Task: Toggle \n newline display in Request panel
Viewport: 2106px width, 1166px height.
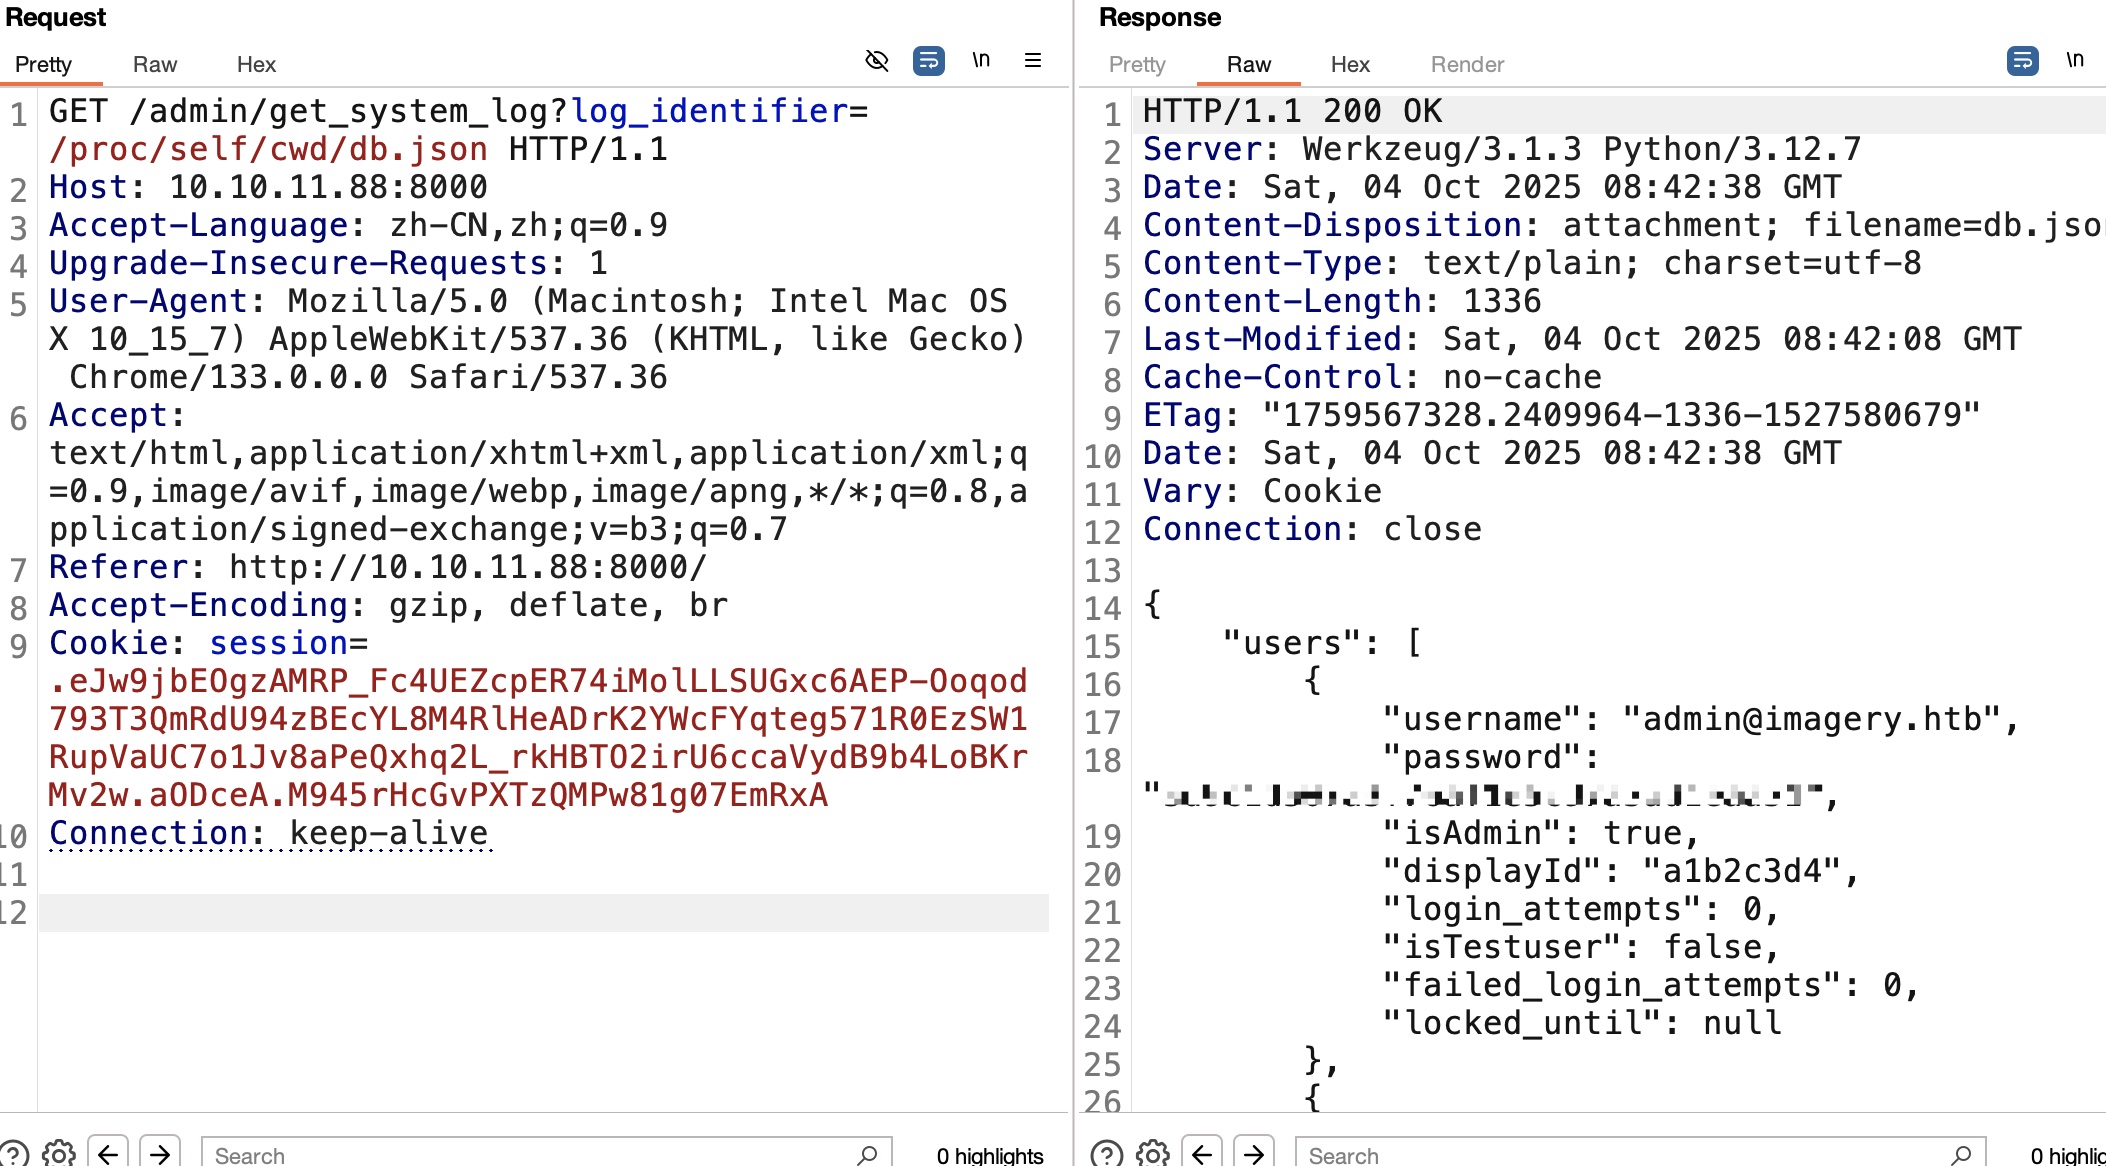Action: tap(981, 60)
